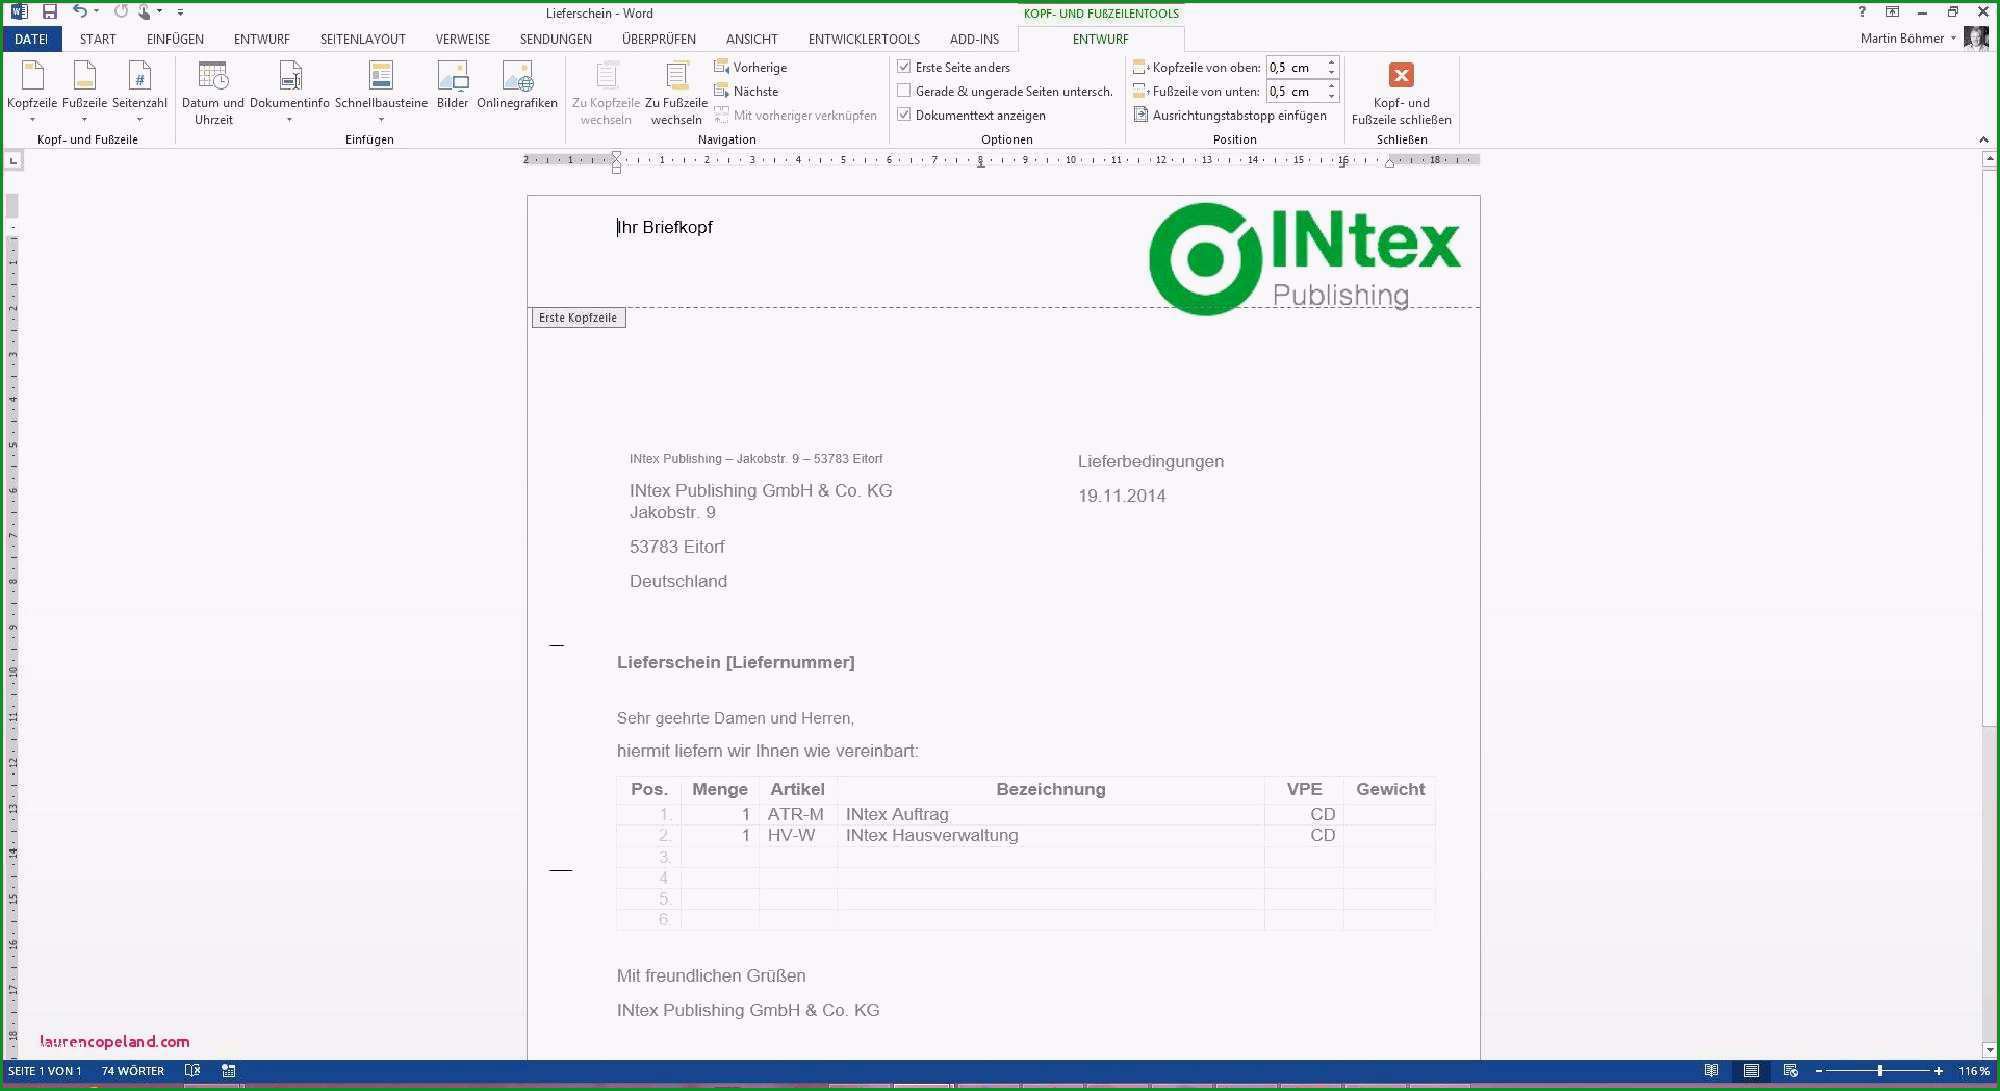The height and width of the screenshot is (1091, 2000).
Task: Switch to the START tab
Action: point(98,39)
